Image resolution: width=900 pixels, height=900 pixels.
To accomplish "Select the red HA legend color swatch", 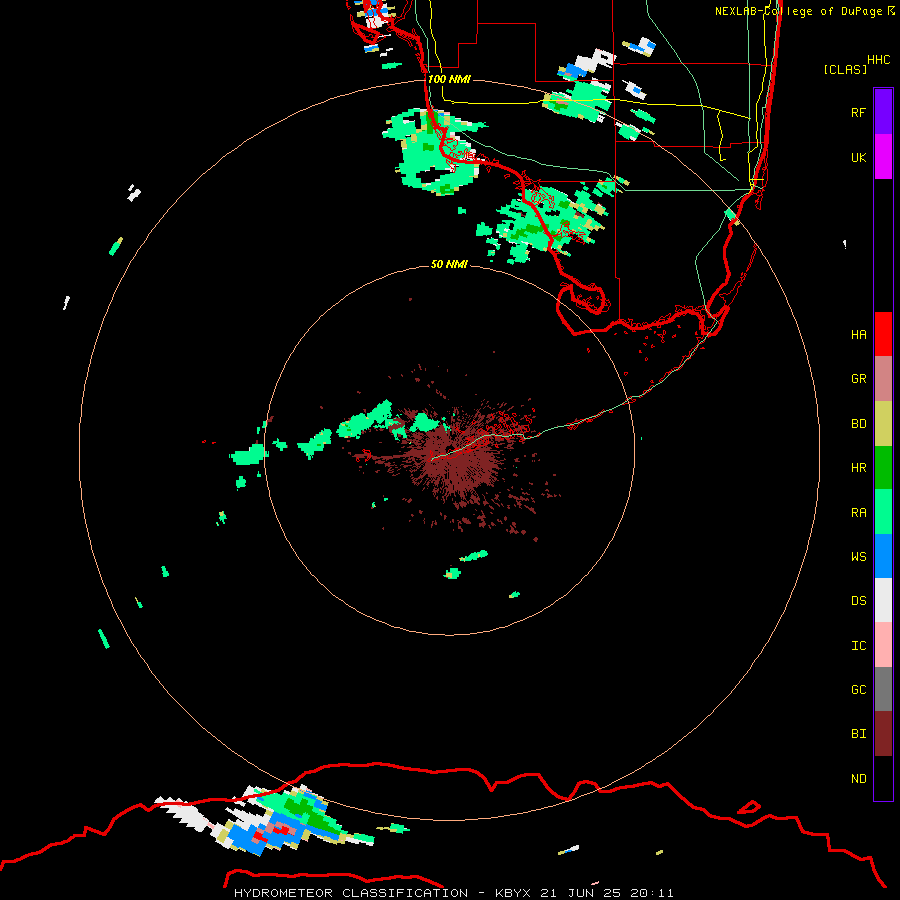I will click(x=883, y=334).
